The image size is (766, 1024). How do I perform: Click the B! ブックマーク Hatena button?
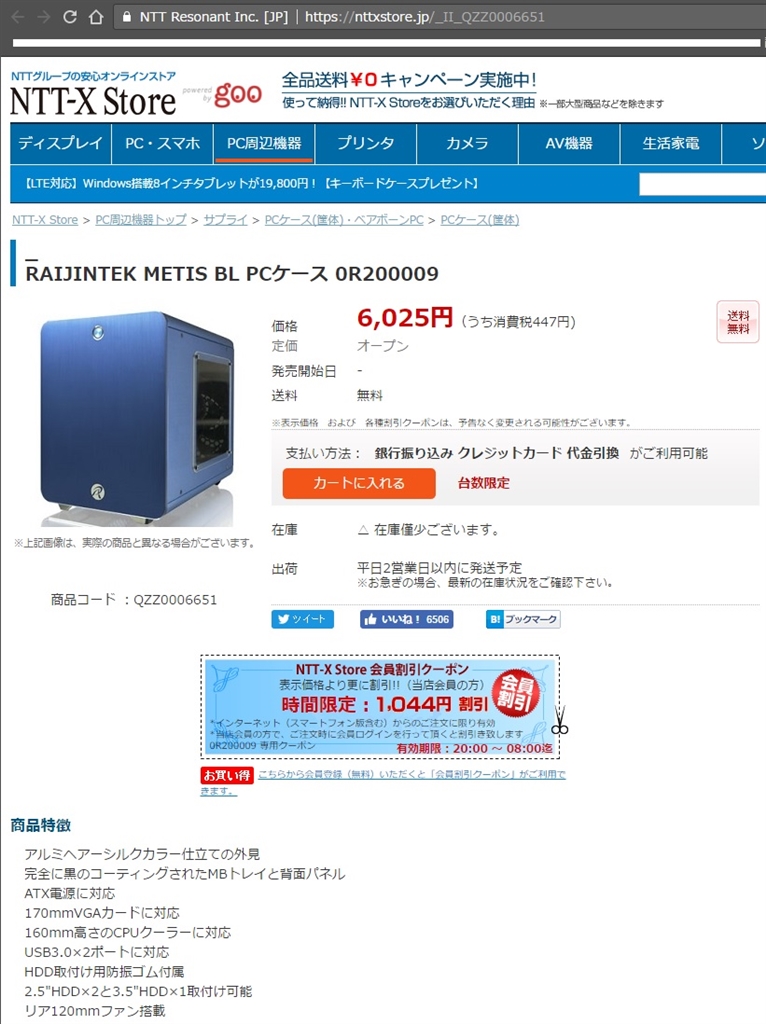click(x=522, y=619)
